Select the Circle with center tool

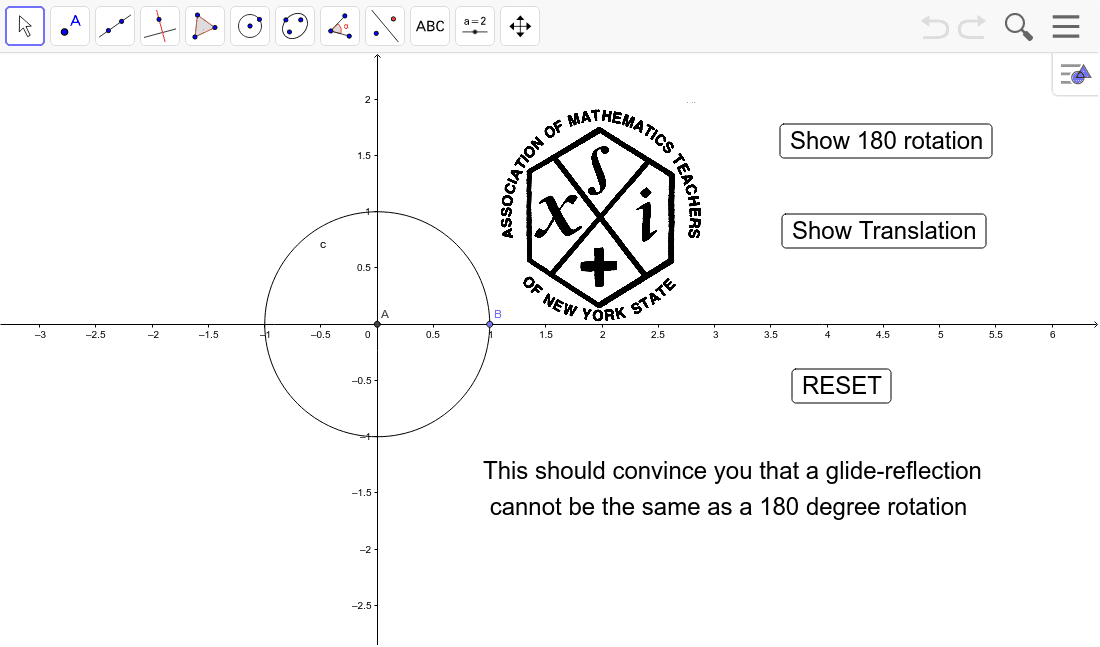coord(250,27)
